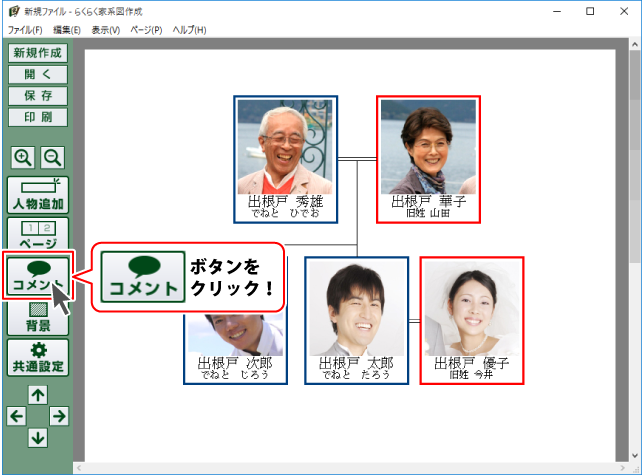Screen dimensions: 642x475
Task: Maximize the らくらく家系図作成 window
Action: 590,11
